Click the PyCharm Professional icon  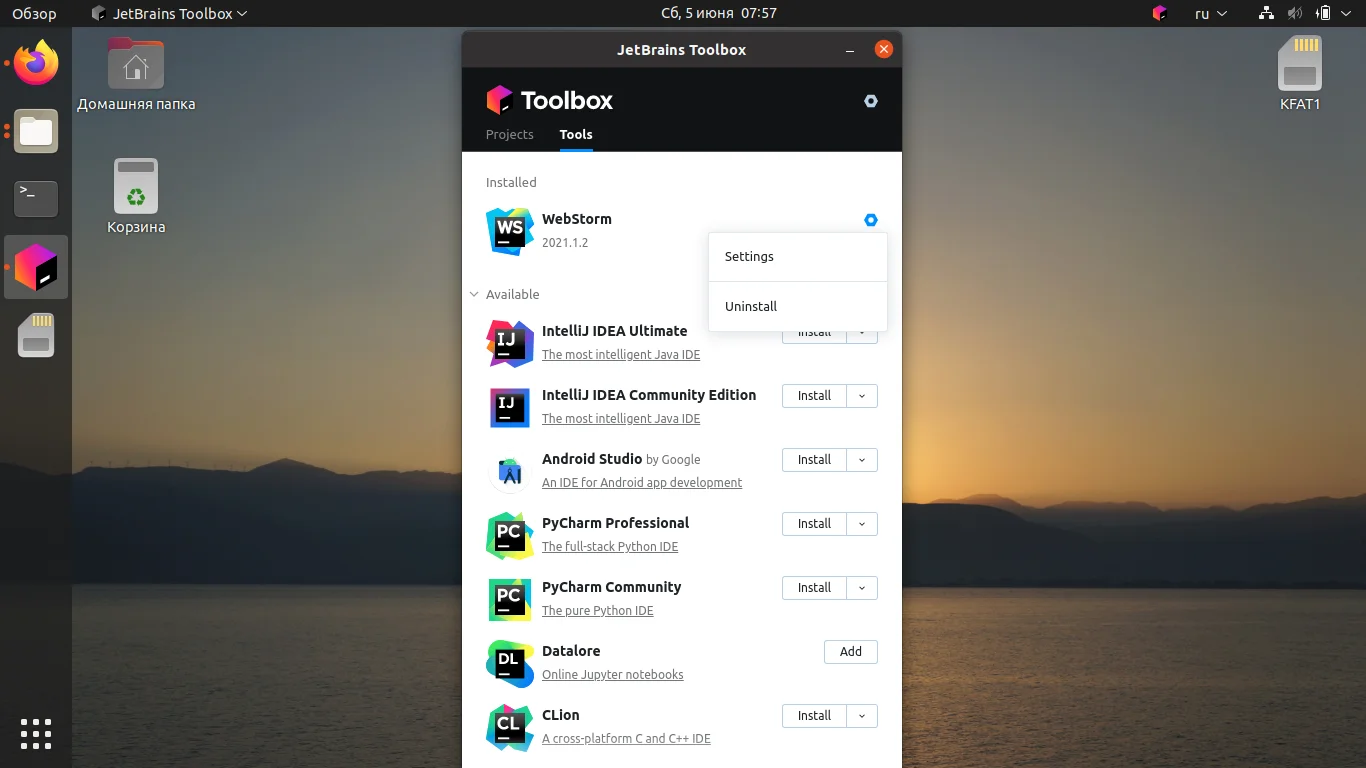[509, 535]
